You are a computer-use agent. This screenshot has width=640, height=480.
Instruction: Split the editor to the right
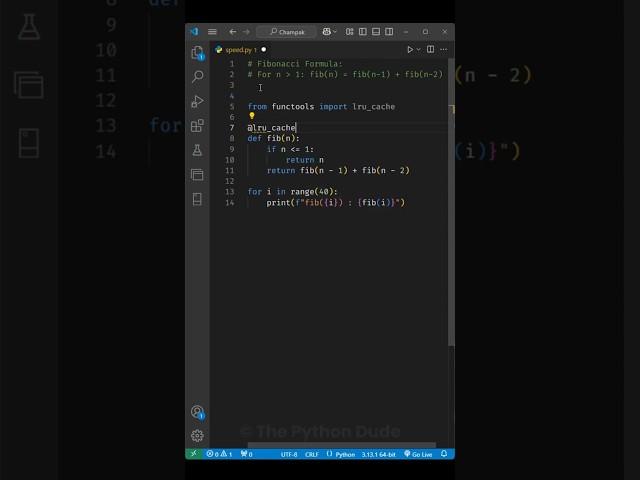tap(431, 49)
